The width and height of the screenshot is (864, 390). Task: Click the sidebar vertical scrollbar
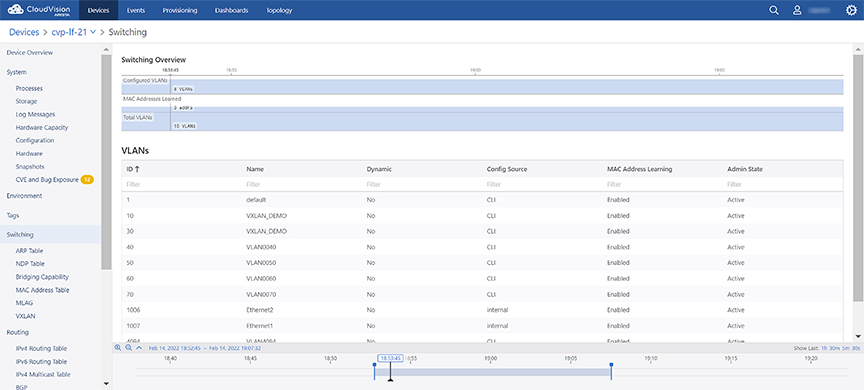click(106, 161)
